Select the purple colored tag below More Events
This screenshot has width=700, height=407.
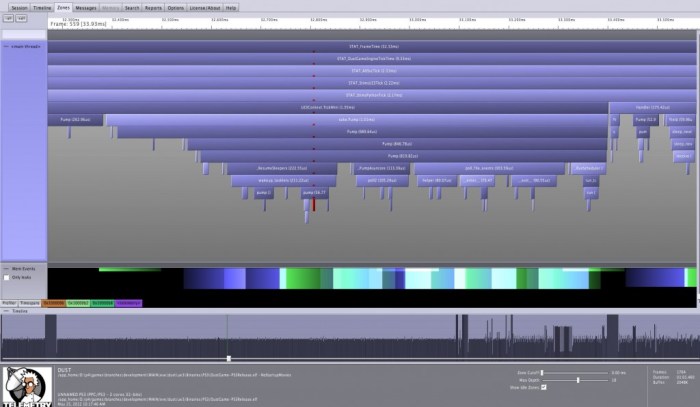point(129,302)
